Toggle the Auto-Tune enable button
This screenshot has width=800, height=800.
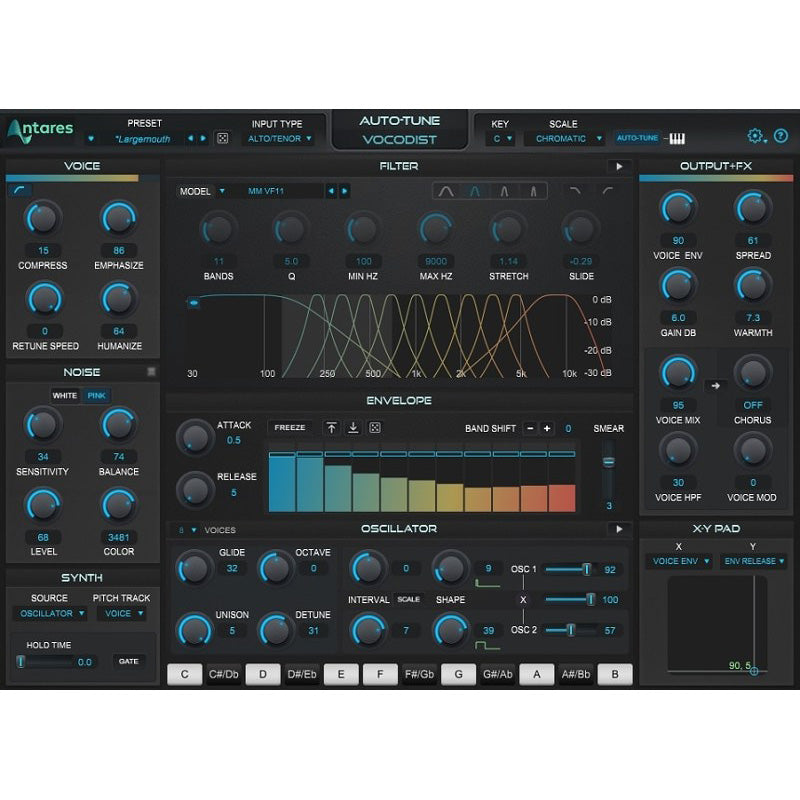point(637,138)
